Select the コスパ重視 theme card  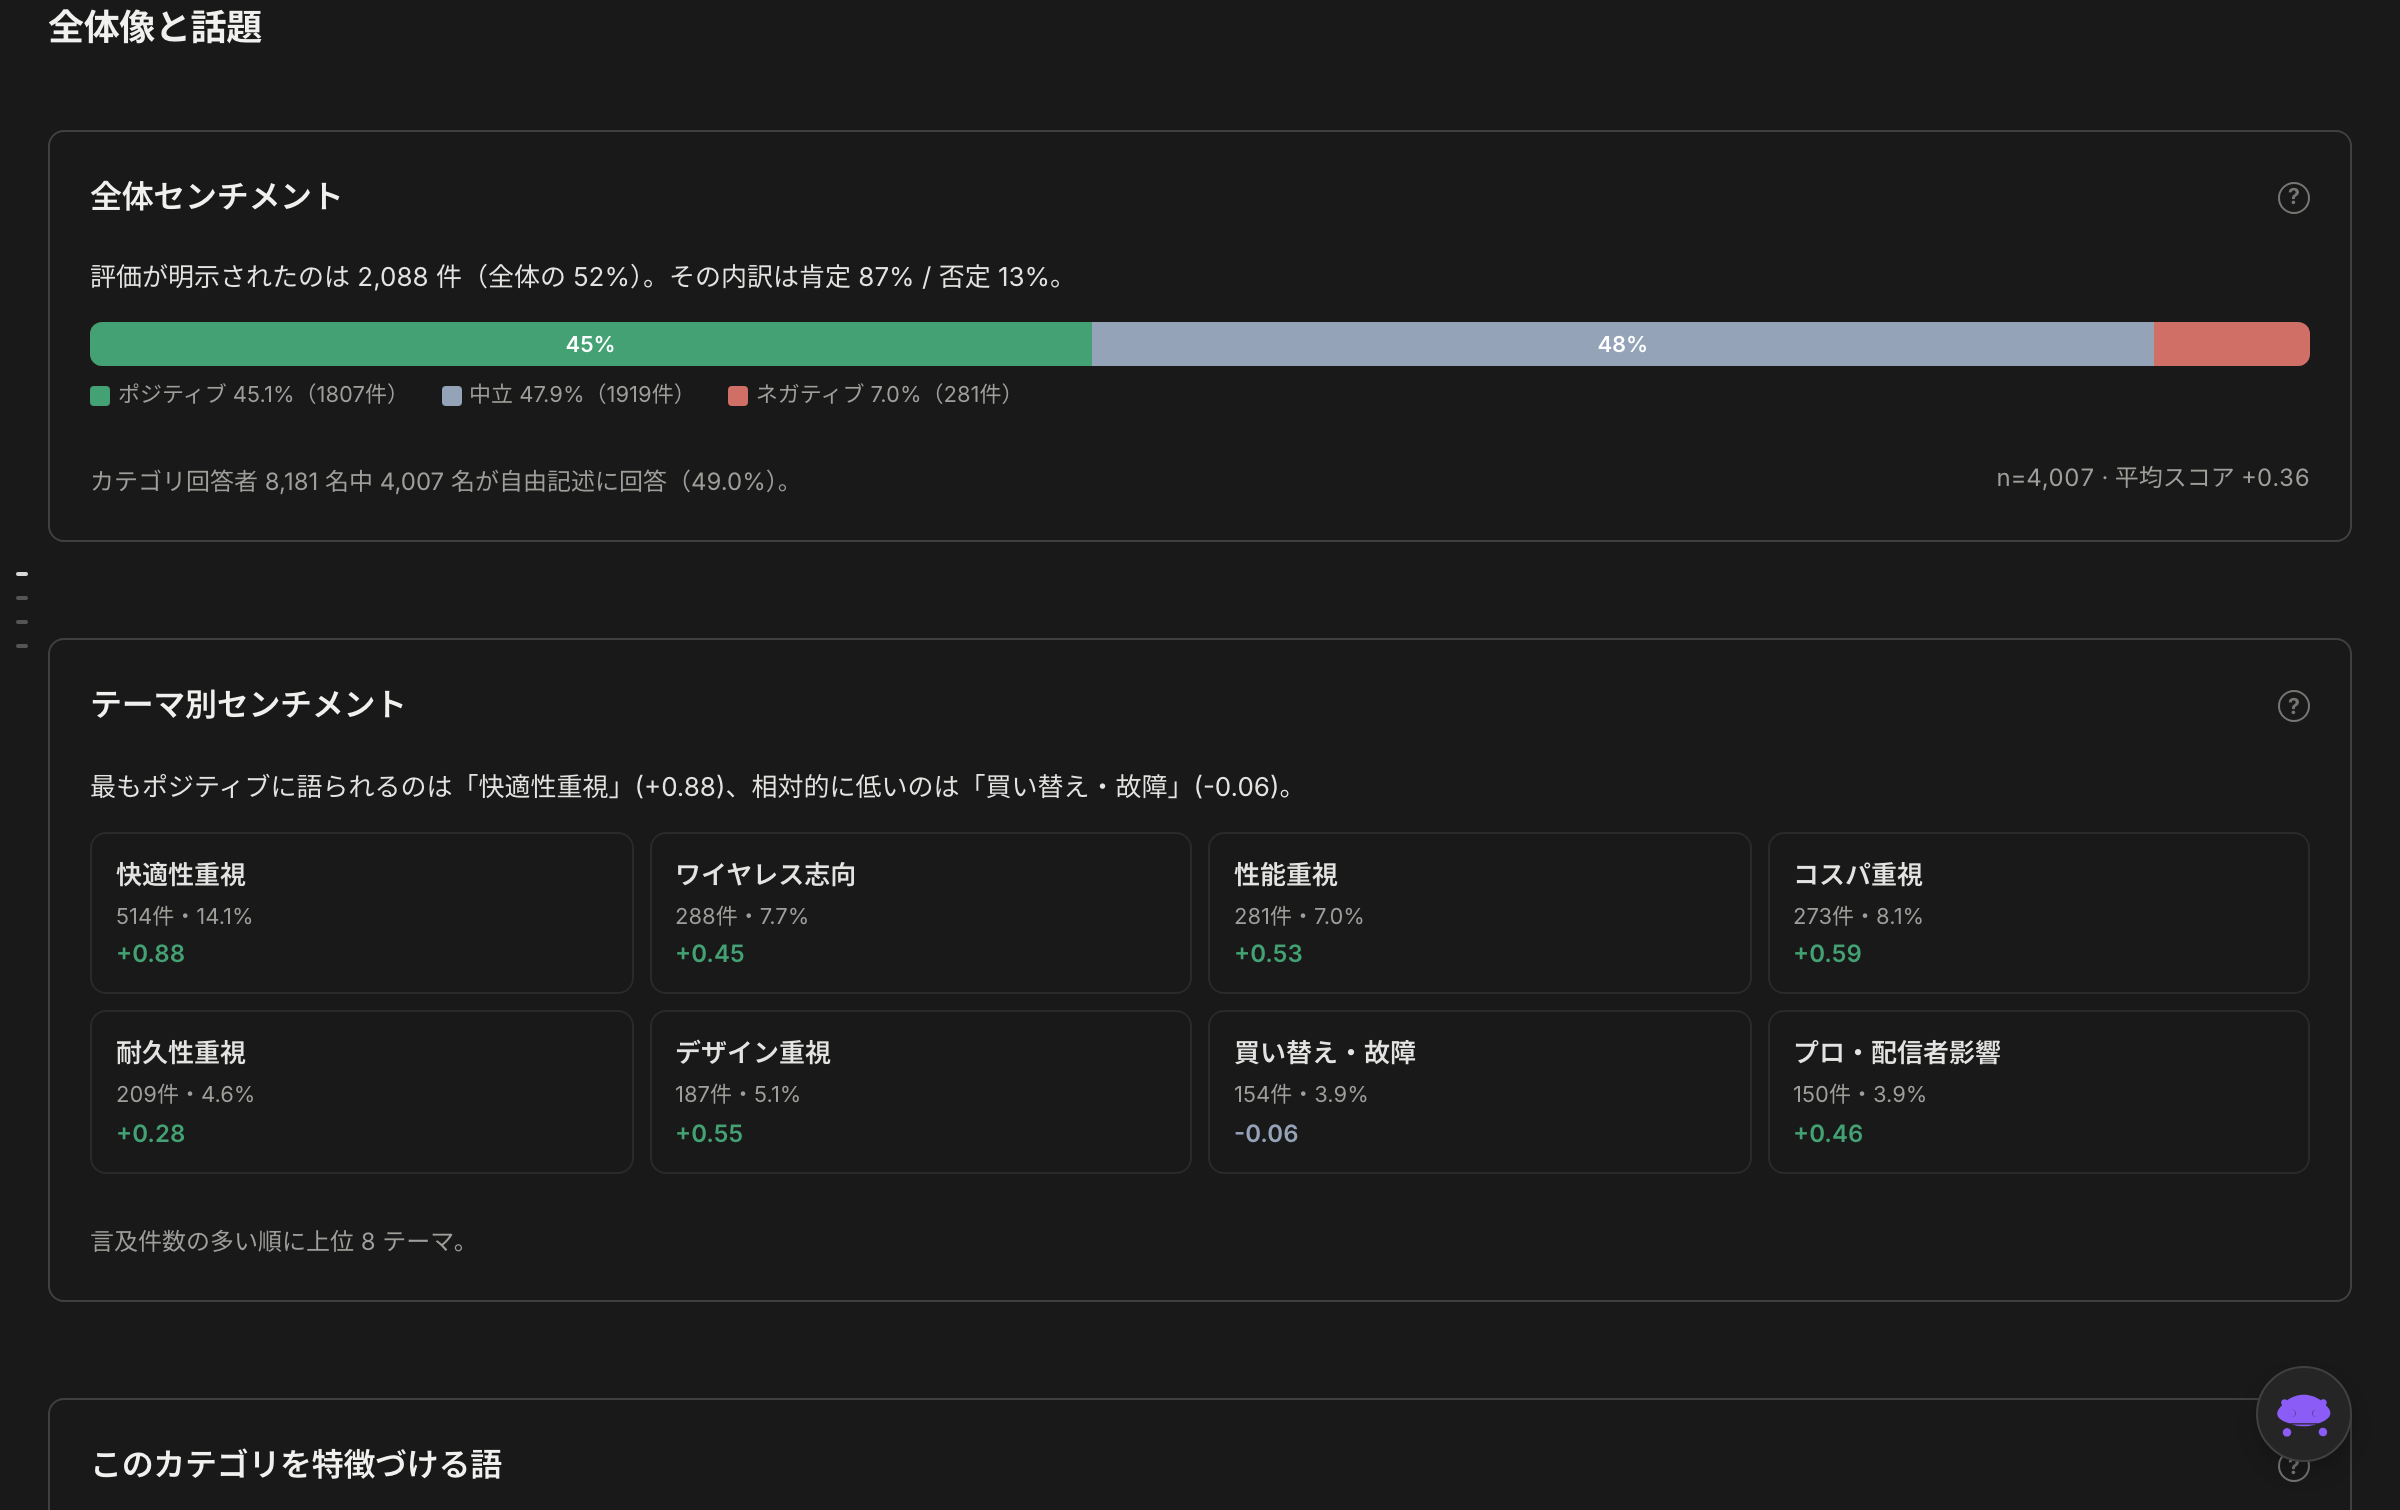click(2038, 913)
